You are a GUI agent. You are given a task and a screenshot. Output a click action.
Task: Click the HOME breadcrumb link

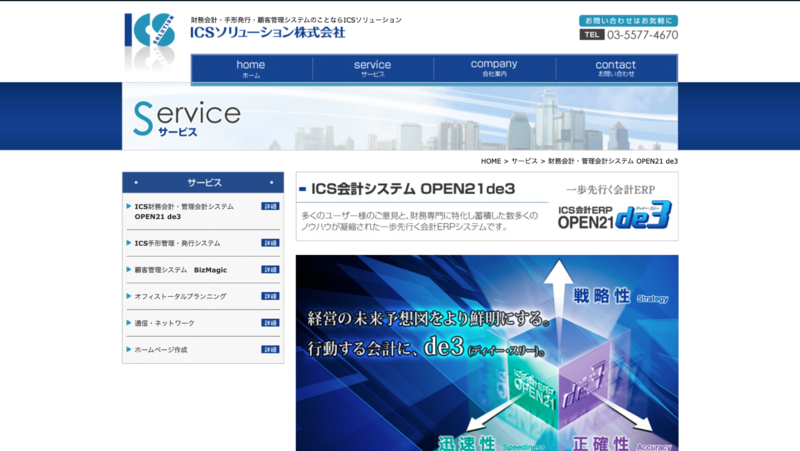coord(491,161)
